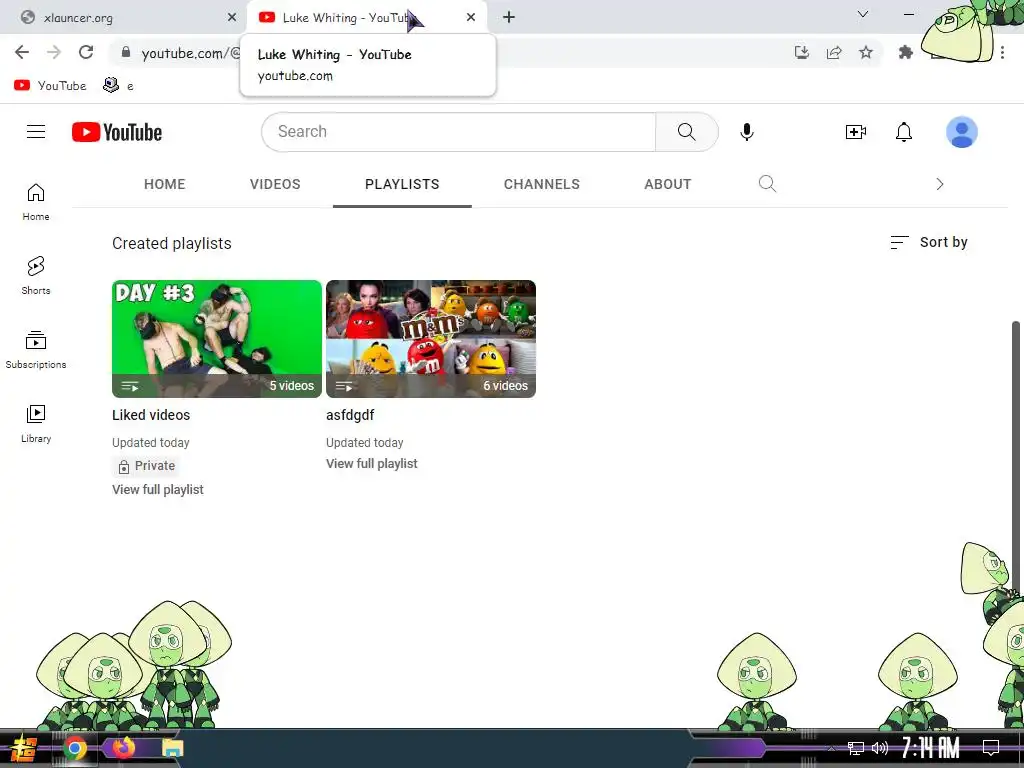Open the extensions puzzle icon
The width and height of the screenshot is (1024, 768).
click(906, 52)
